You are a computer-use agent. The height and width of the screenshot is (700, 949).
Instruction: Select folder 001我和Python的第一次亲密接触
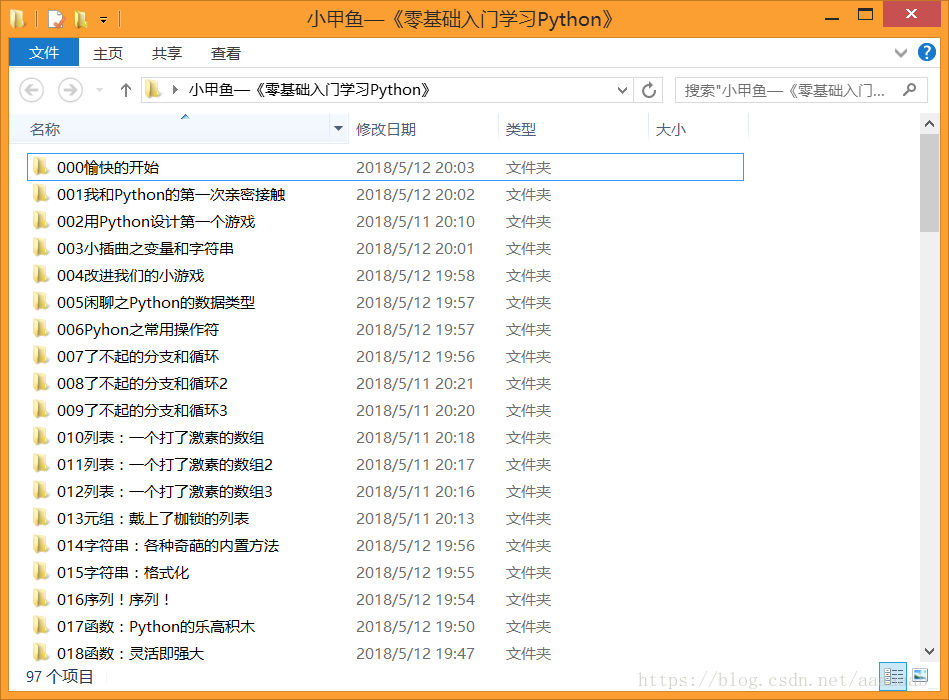385,194
